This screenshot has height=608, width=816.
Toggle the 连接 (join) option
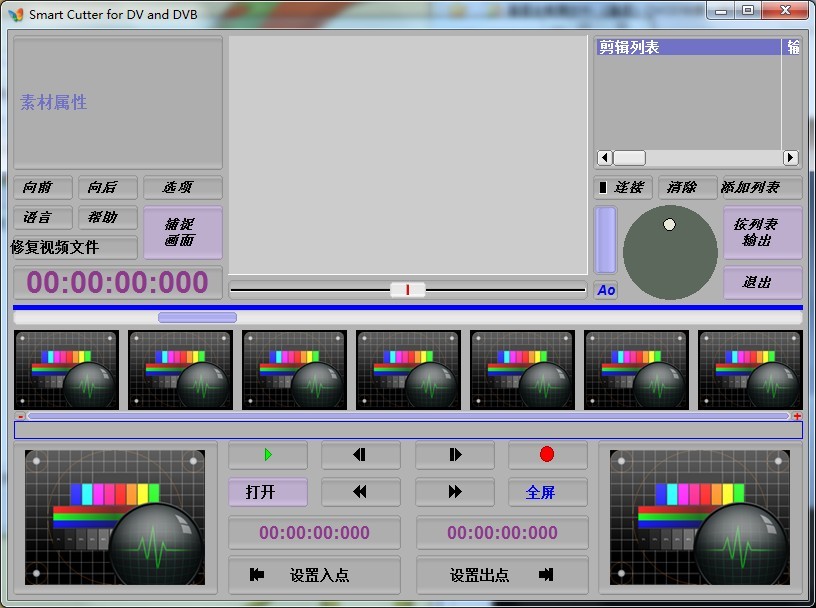click(622, 188)
